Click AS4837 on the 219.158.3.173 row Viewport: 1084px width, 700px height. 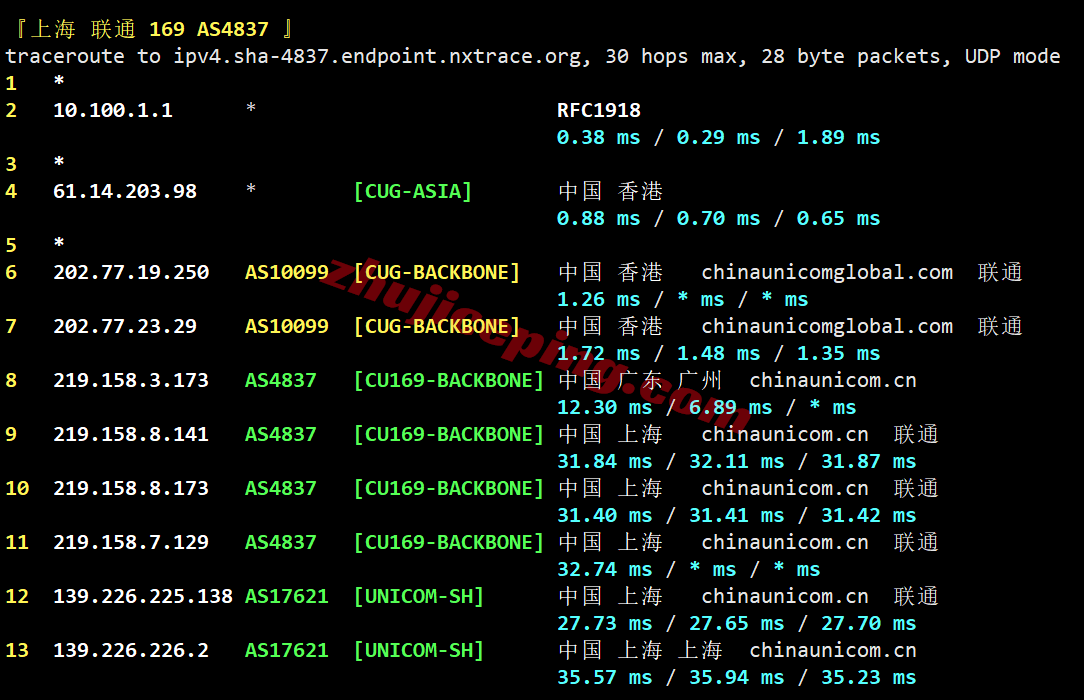pos(280,380)
